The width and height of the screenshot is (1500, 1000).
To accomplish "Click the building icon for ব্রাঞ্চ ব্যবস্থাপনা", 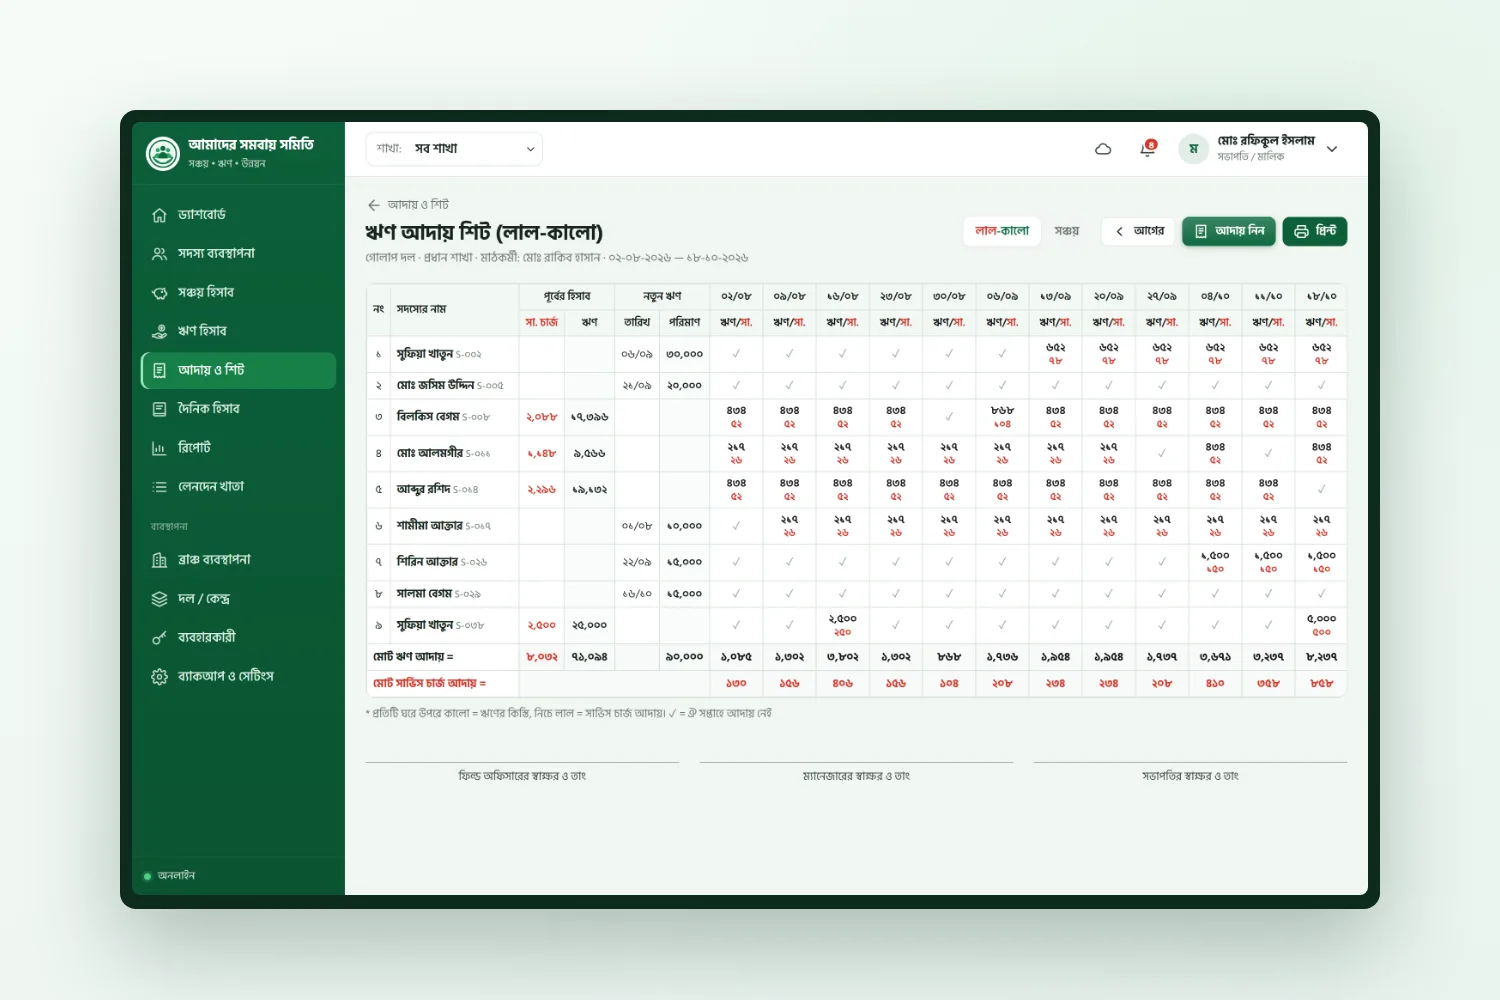I will click(x=159, y=560).
